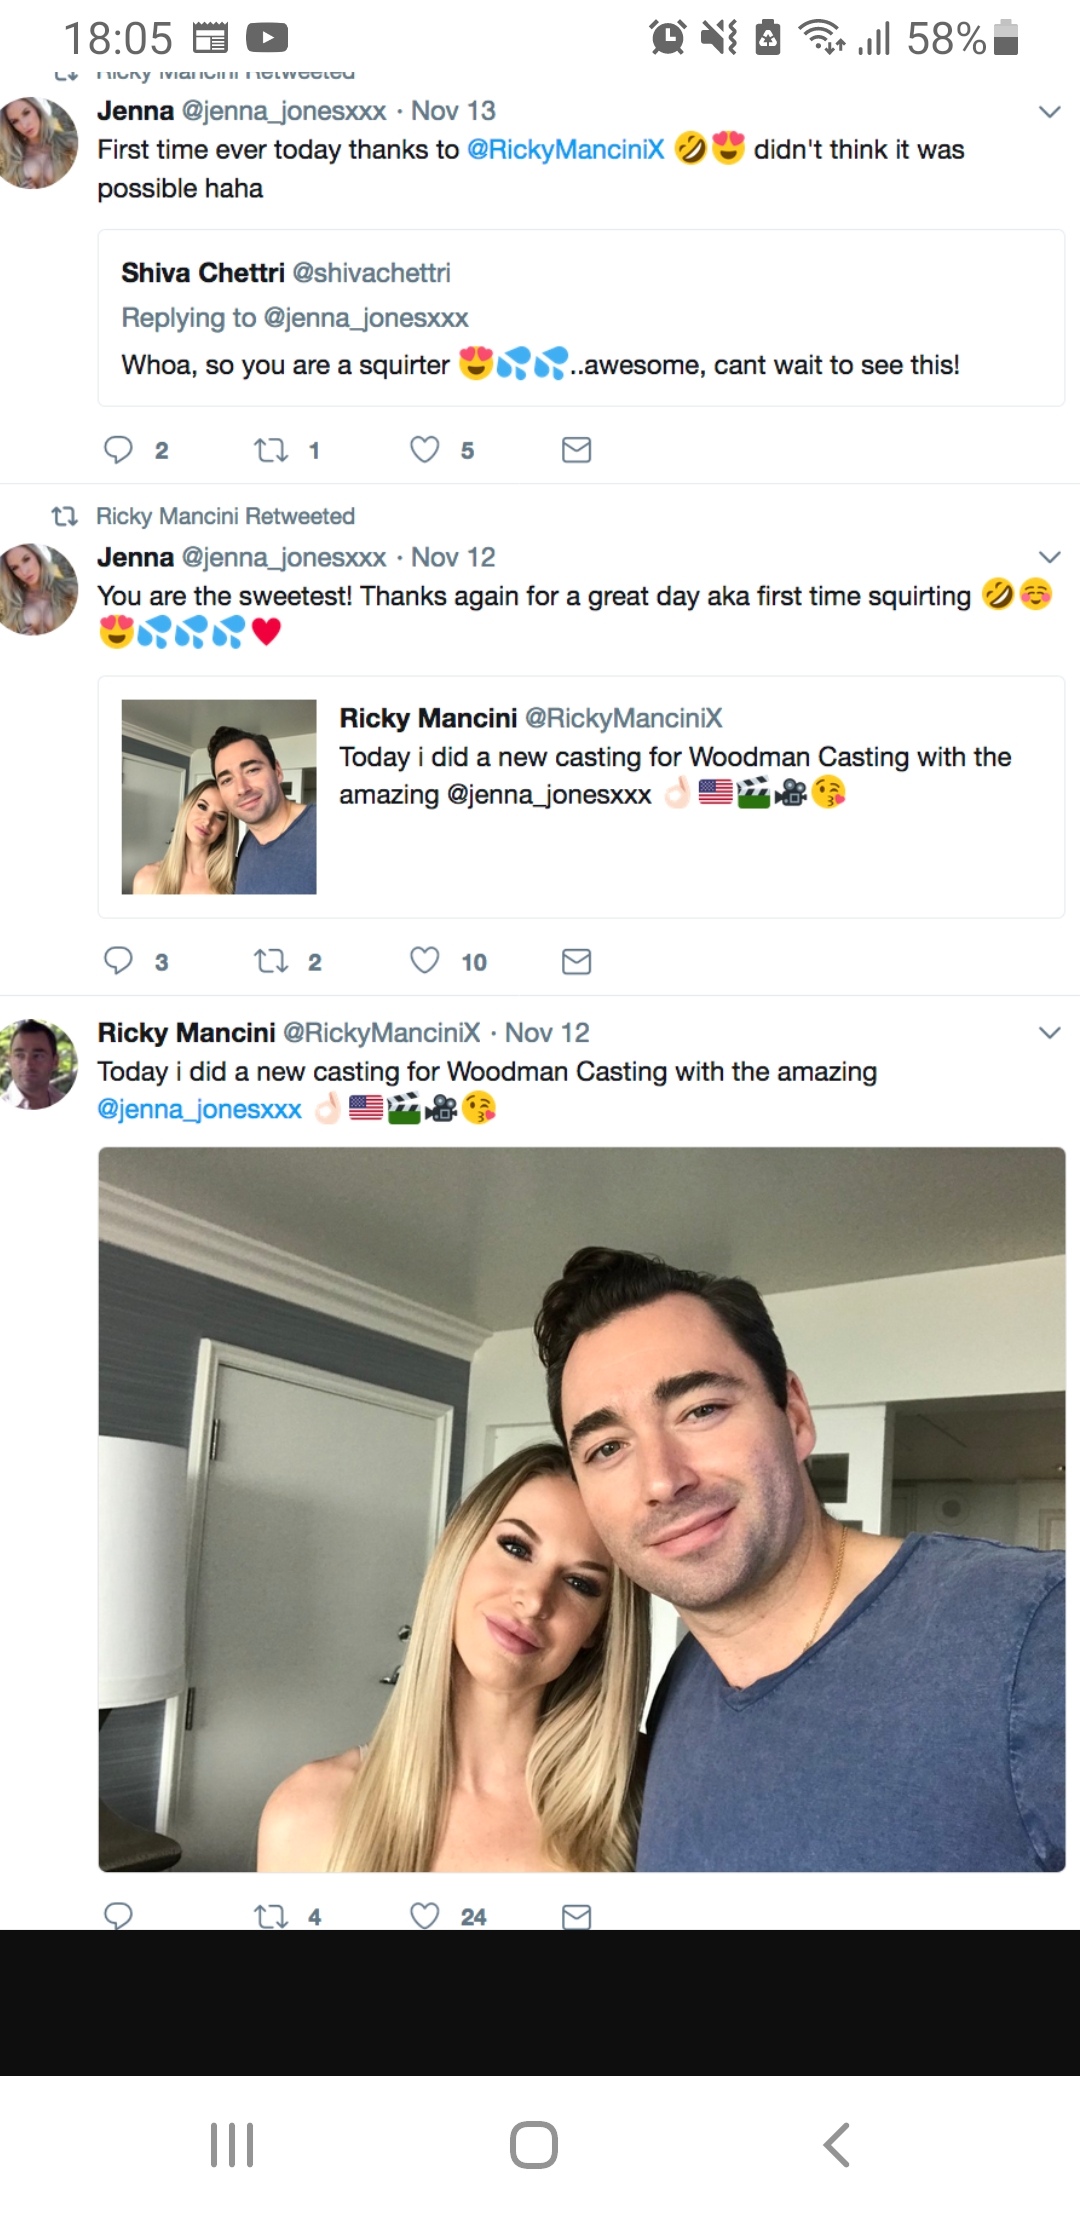Open recent apps from navigation bar

point(232,2145)
